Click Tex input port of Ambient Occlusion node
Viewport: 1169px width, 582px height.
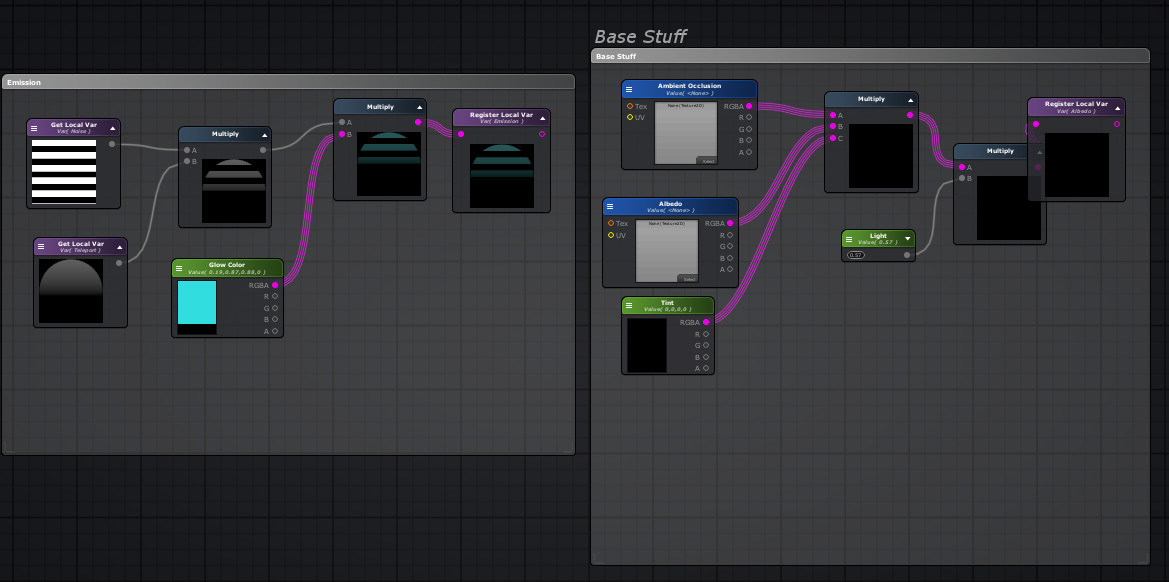click(x=630, y=106)
